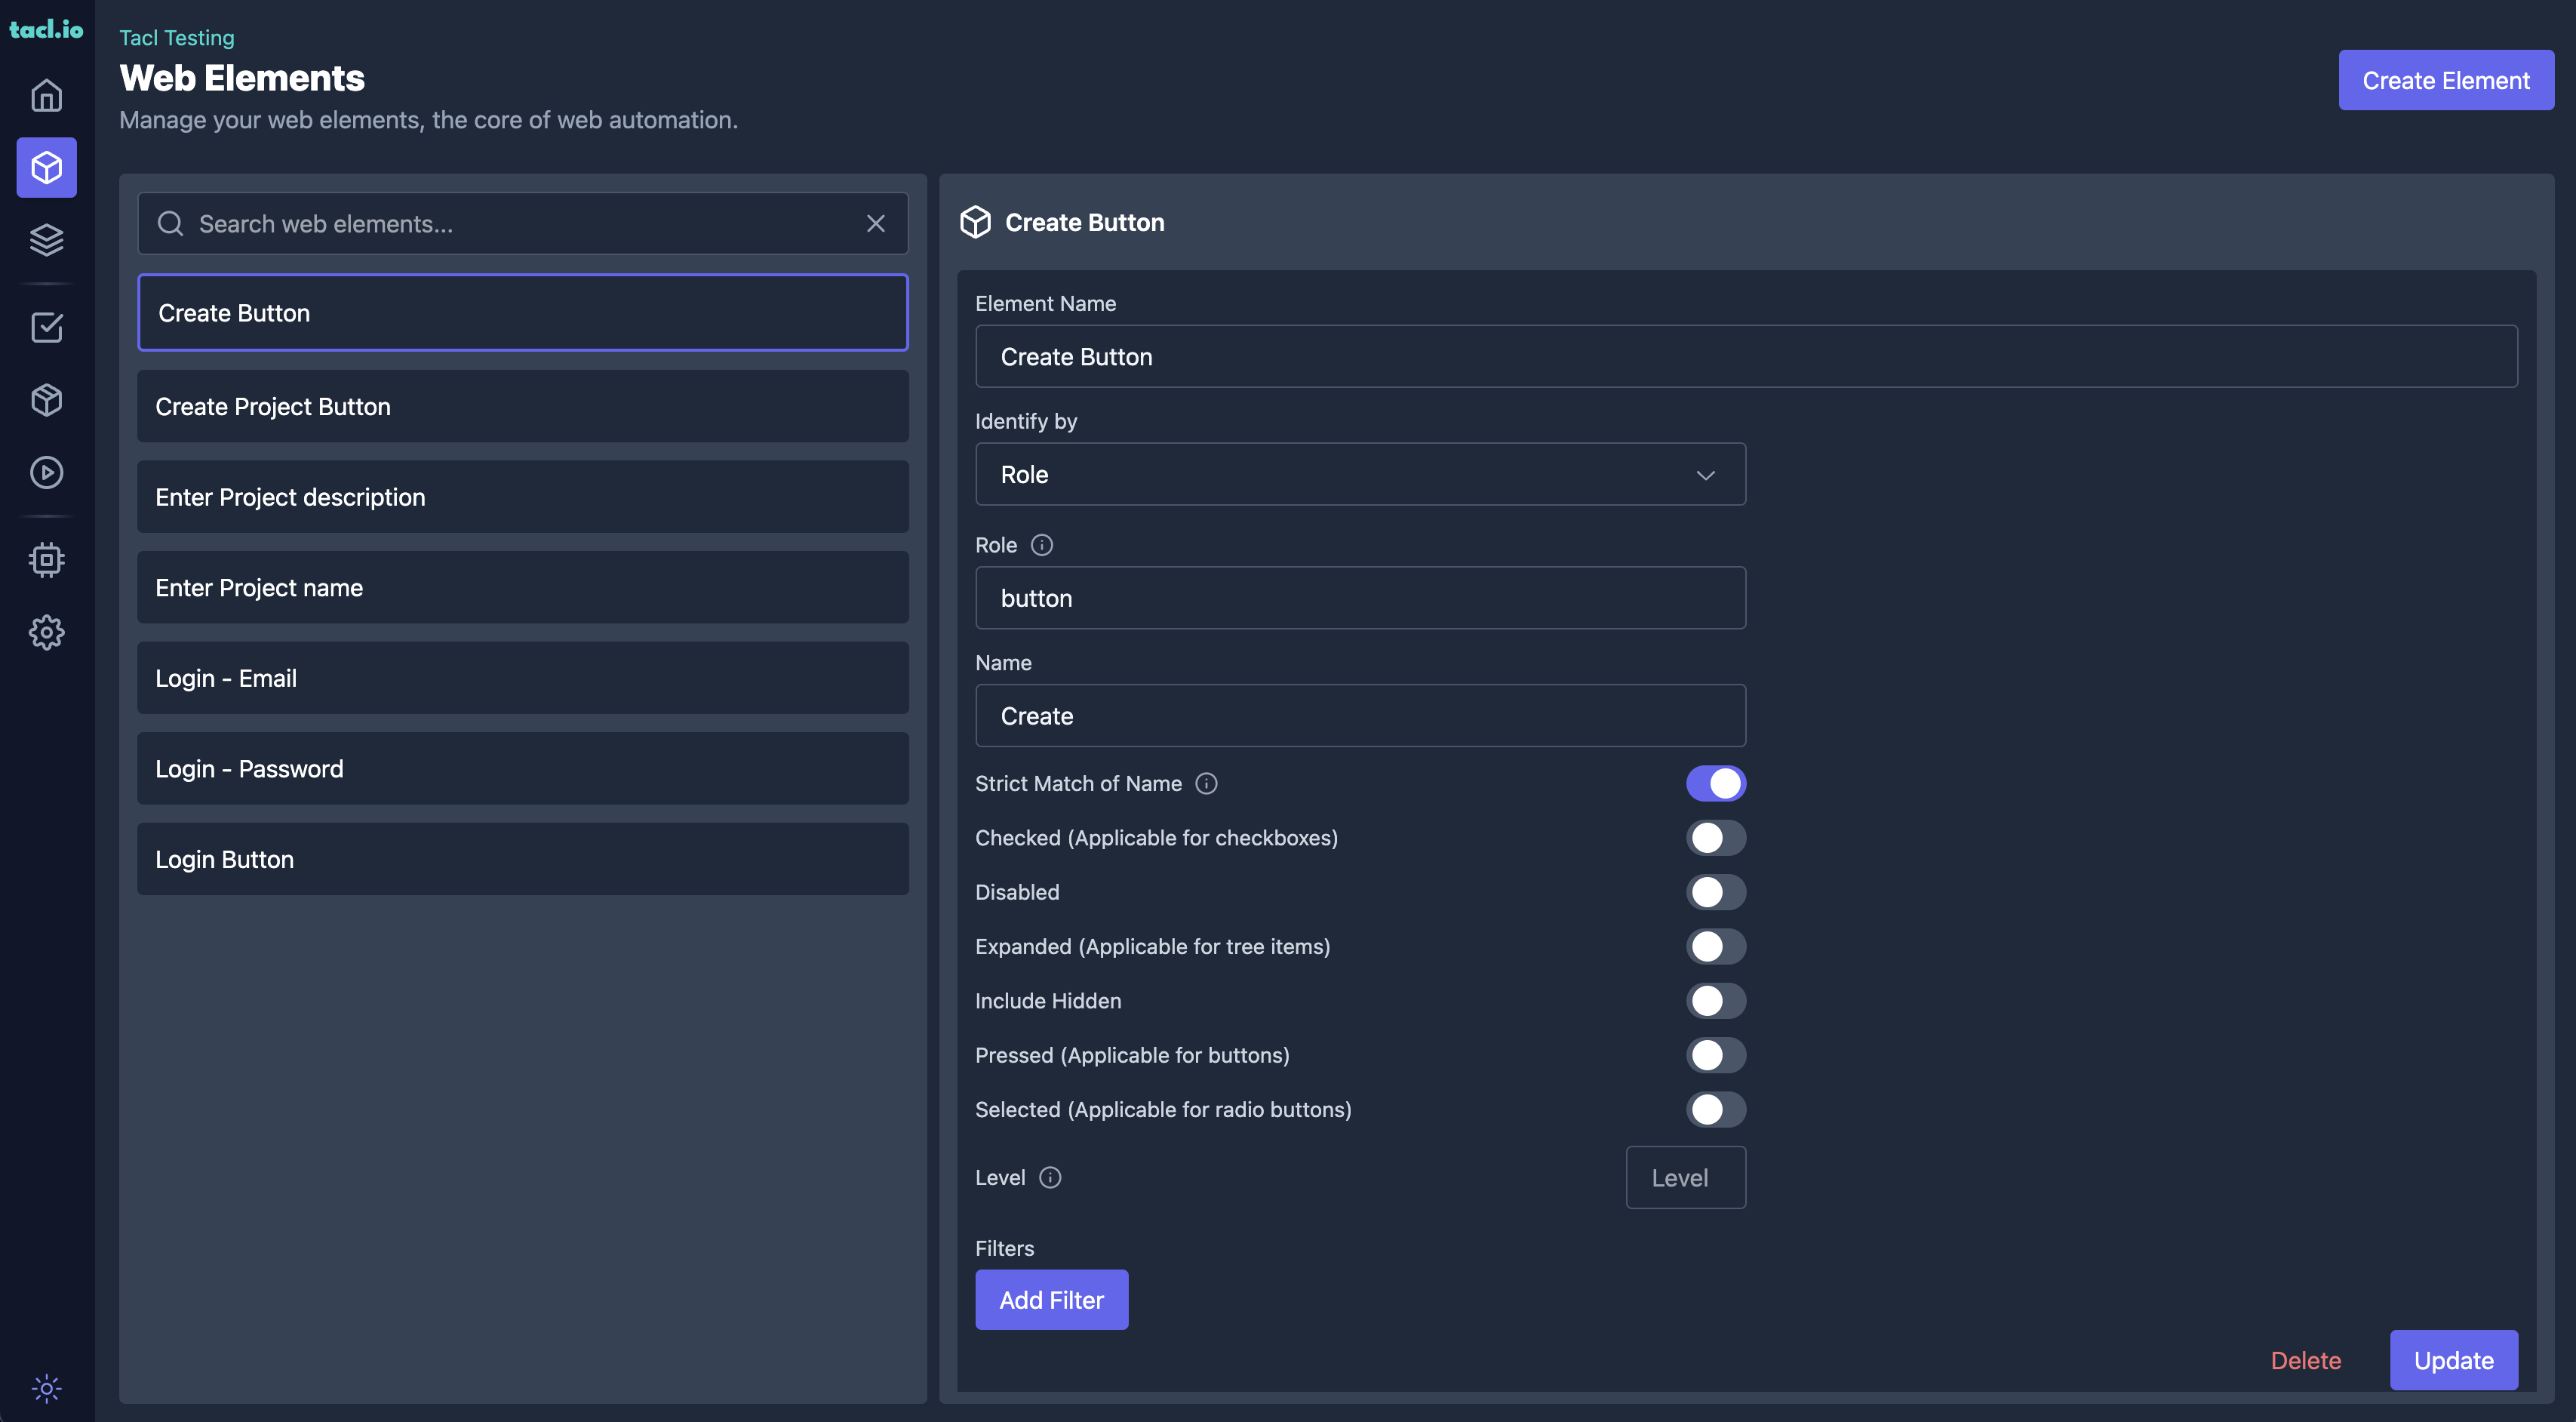This screenshot has width=2576, height=1422.
Task: Click the Level input box
Action: 1686,1178
